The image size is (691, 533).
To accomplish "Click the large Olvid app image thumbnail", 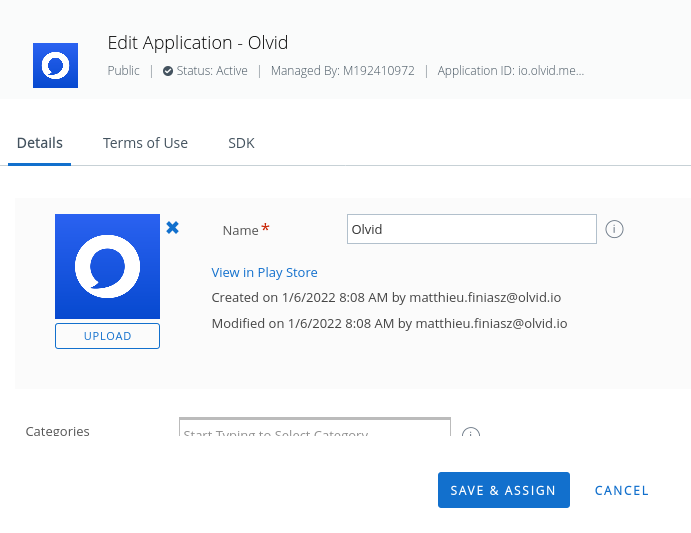I will [108, 266].
